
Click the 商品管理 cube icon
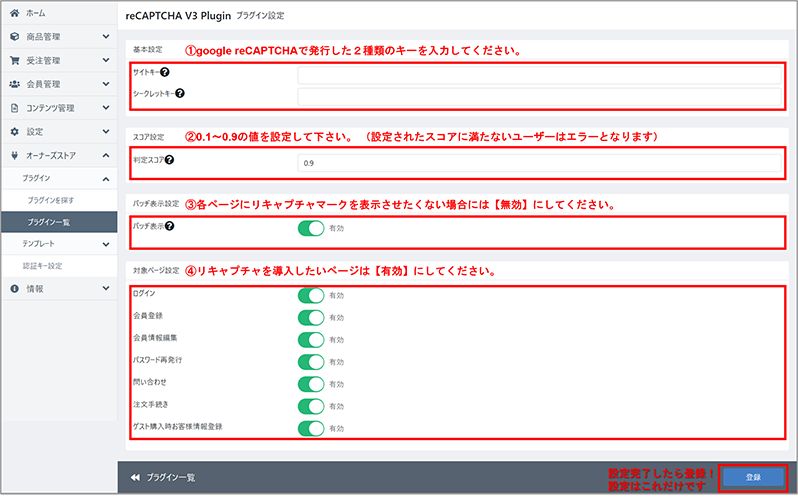point(15,37)
